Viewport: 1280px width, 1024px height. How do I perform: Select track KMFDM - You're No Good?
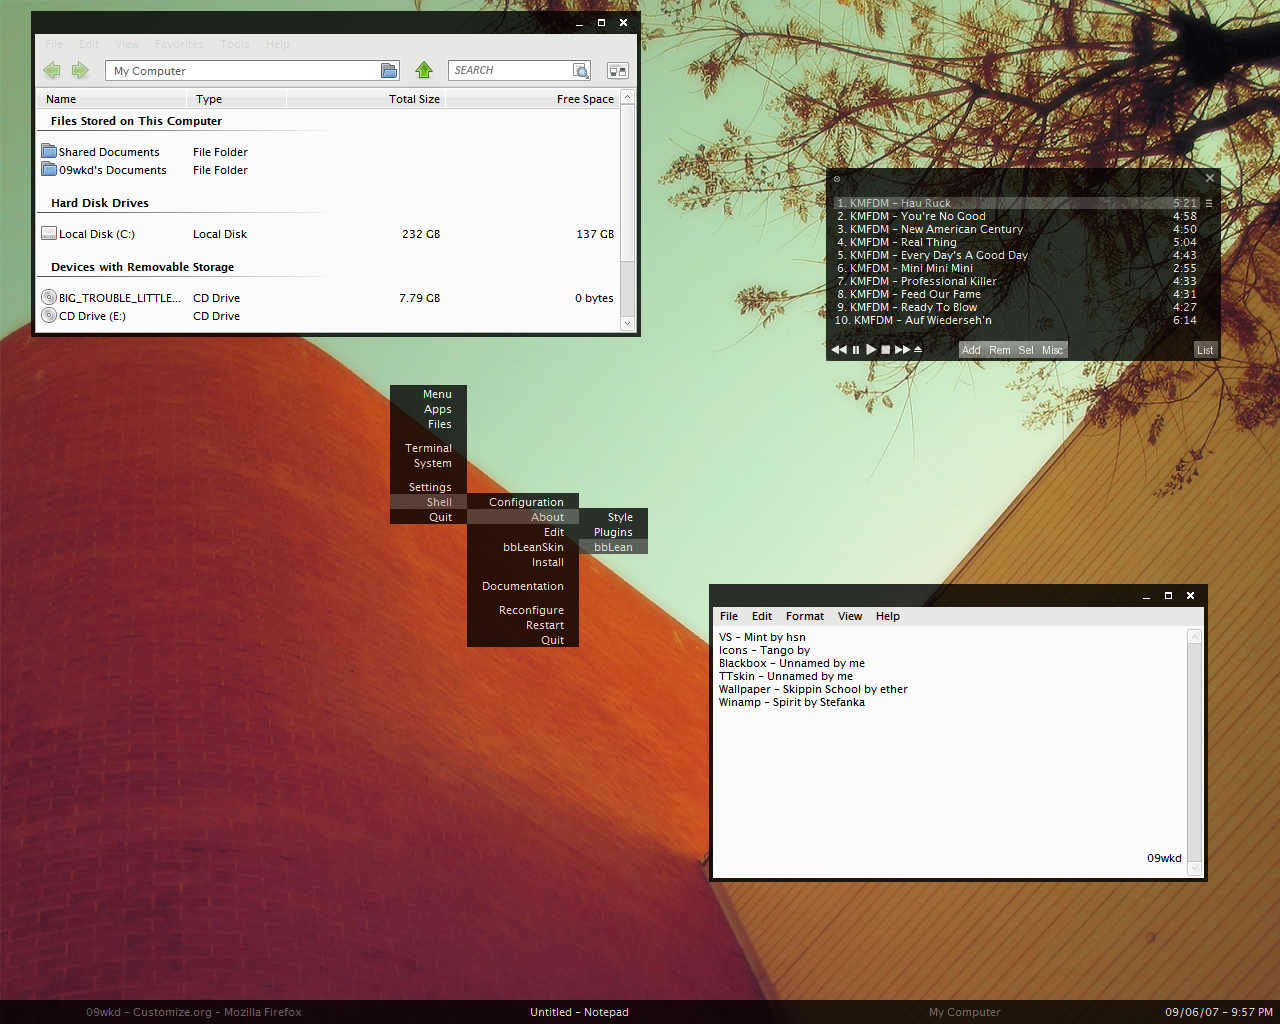[1016, 216]
